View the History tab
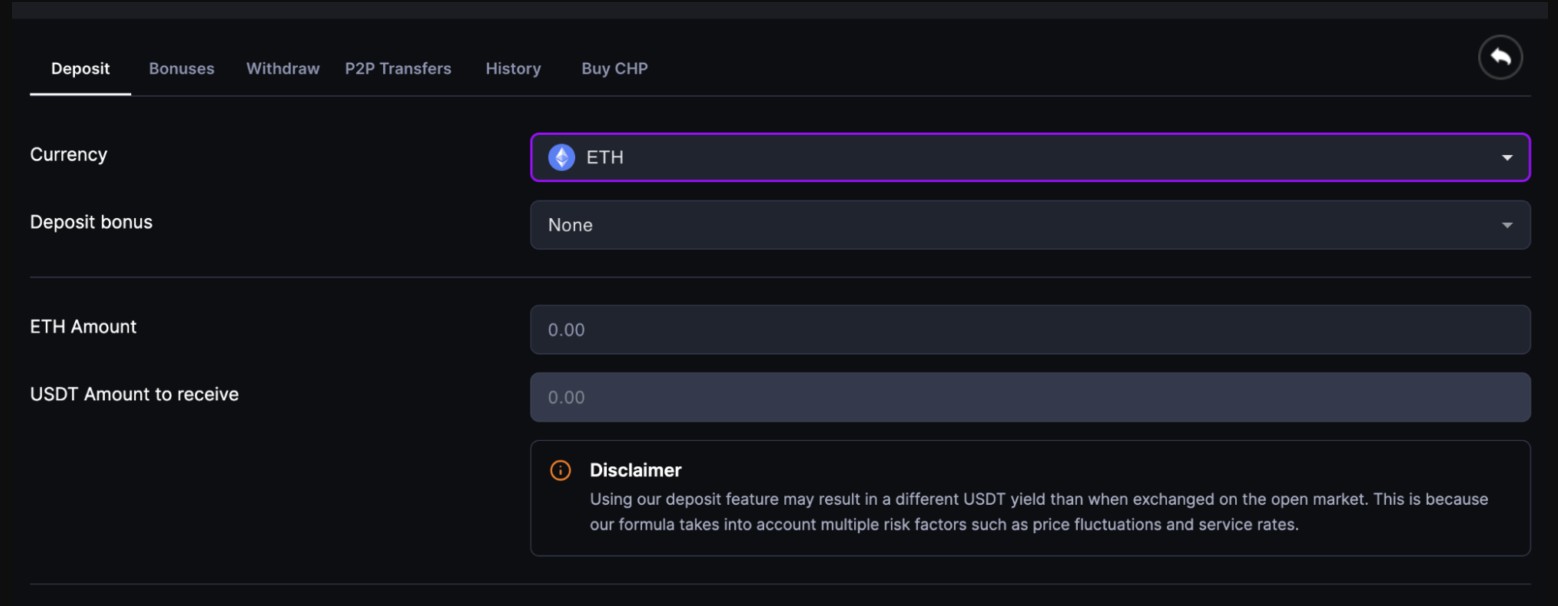 513,69
